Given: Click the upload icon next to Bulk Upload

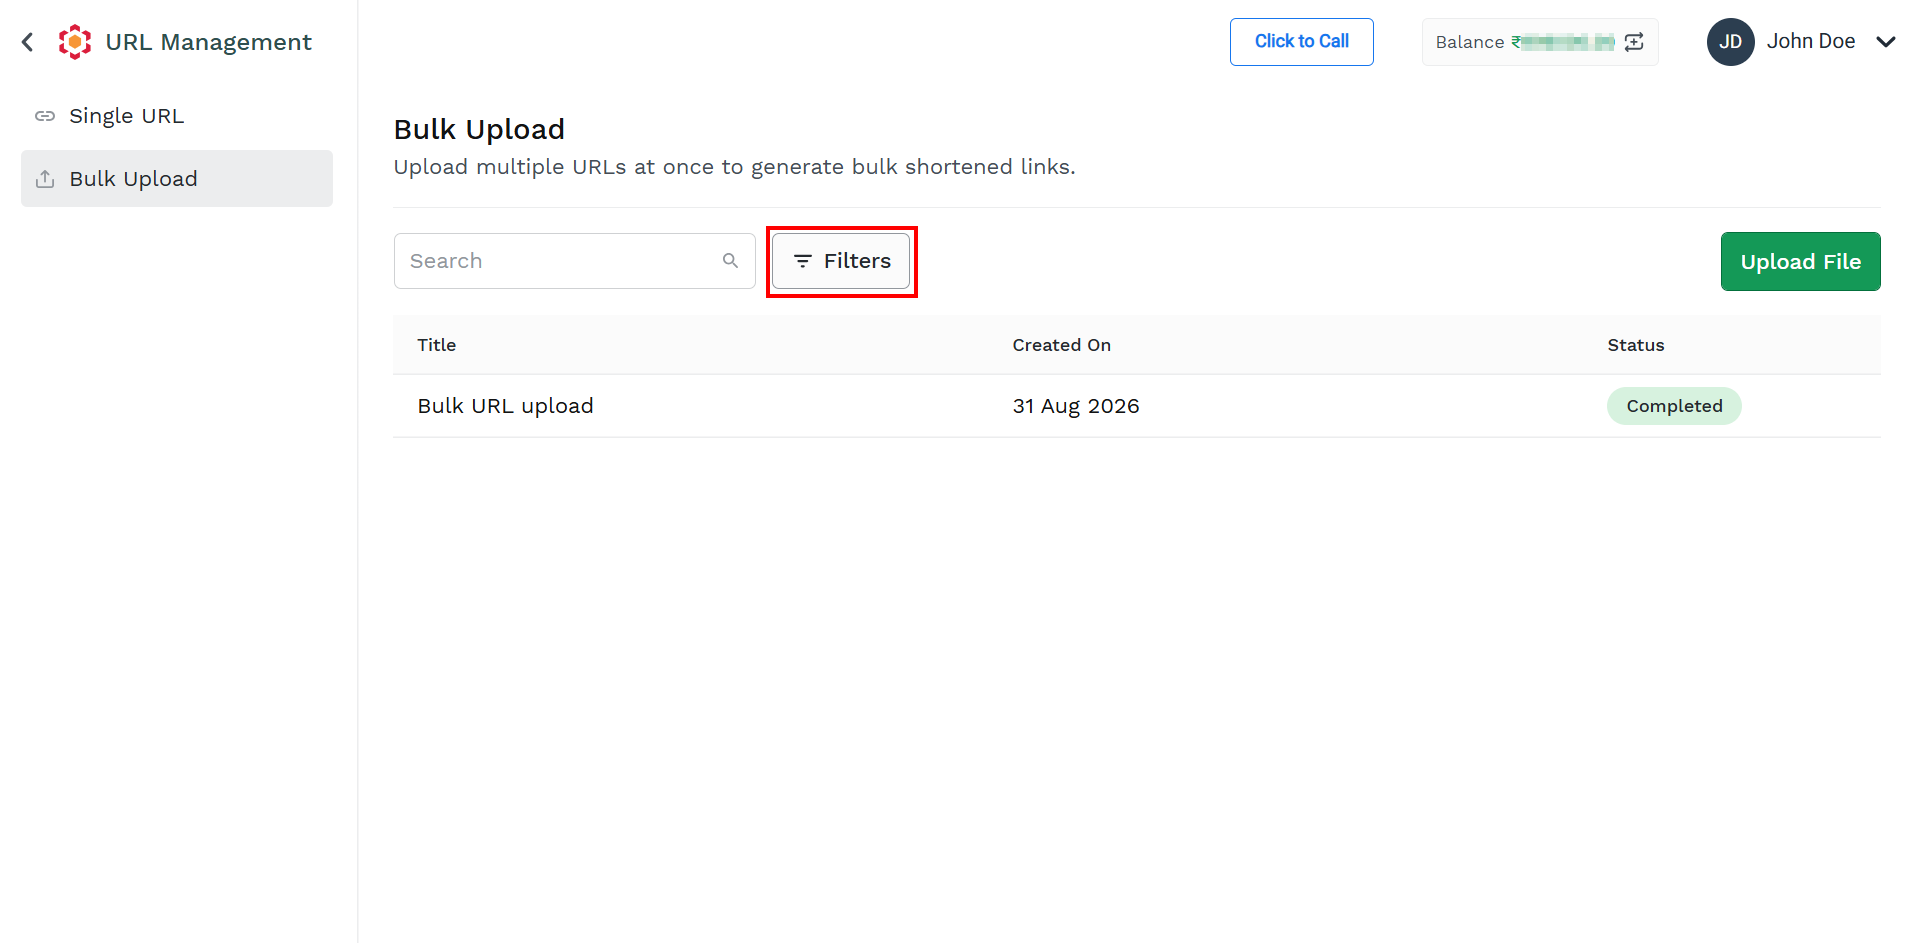Looking at the screenshot, I should (x=45, y=179).
